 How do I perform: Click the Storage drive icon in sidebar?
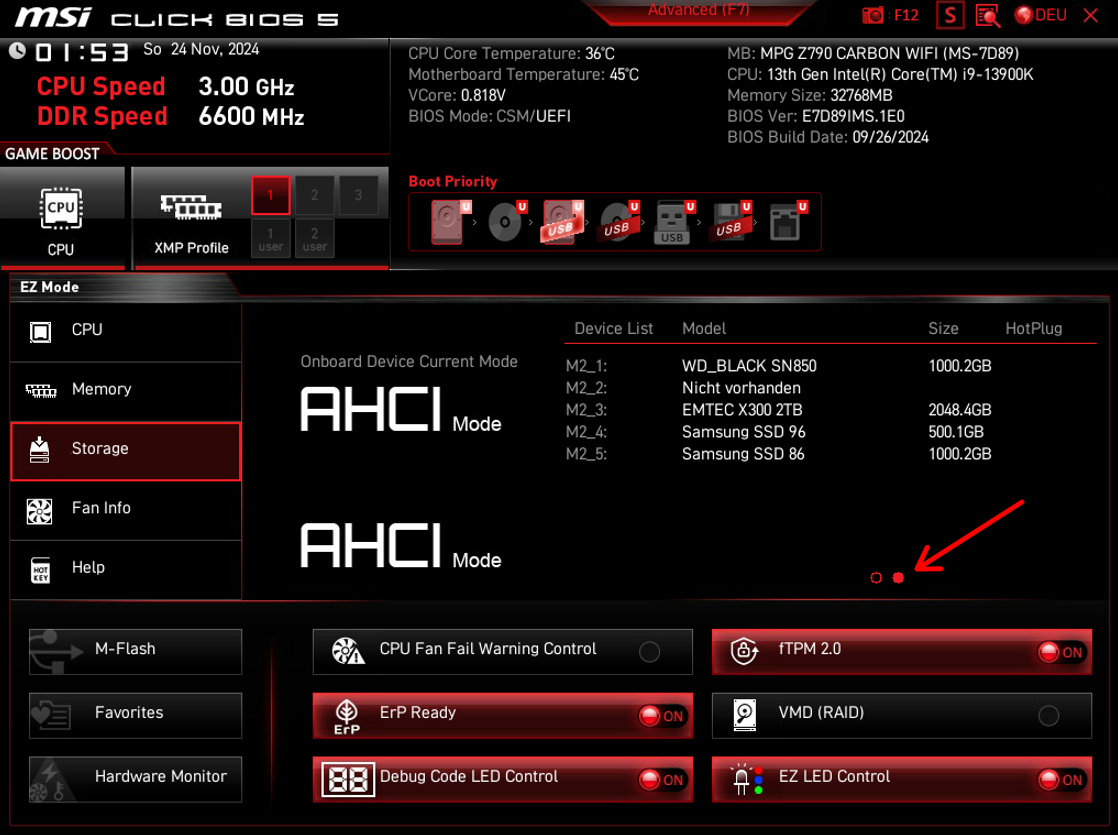[x=39, y=450]
